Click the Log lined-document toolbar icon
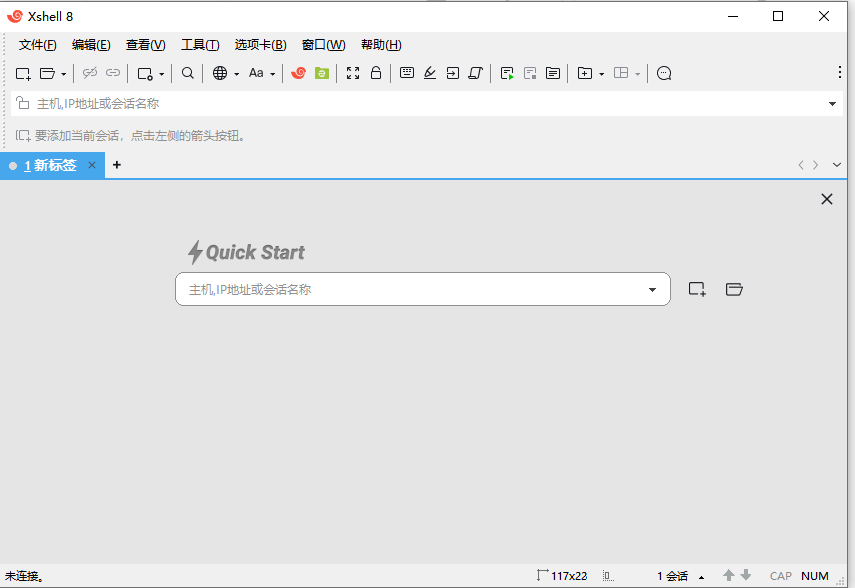This screenshot has height=588, width=855. pyautogui.click(x=553, y=73)
